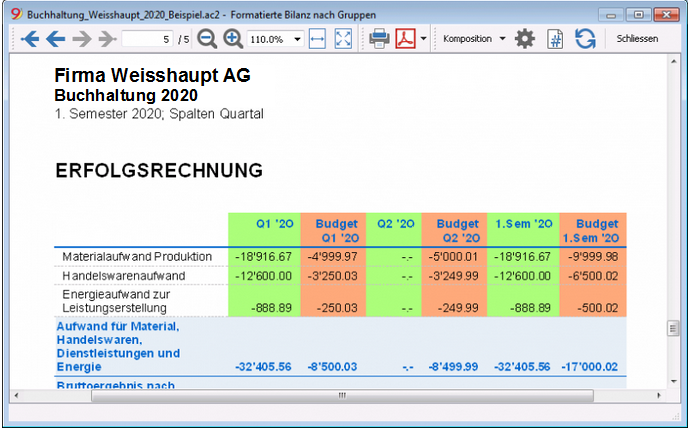Open page setup hash icon

pyautogui.click(x=555, y=39)
